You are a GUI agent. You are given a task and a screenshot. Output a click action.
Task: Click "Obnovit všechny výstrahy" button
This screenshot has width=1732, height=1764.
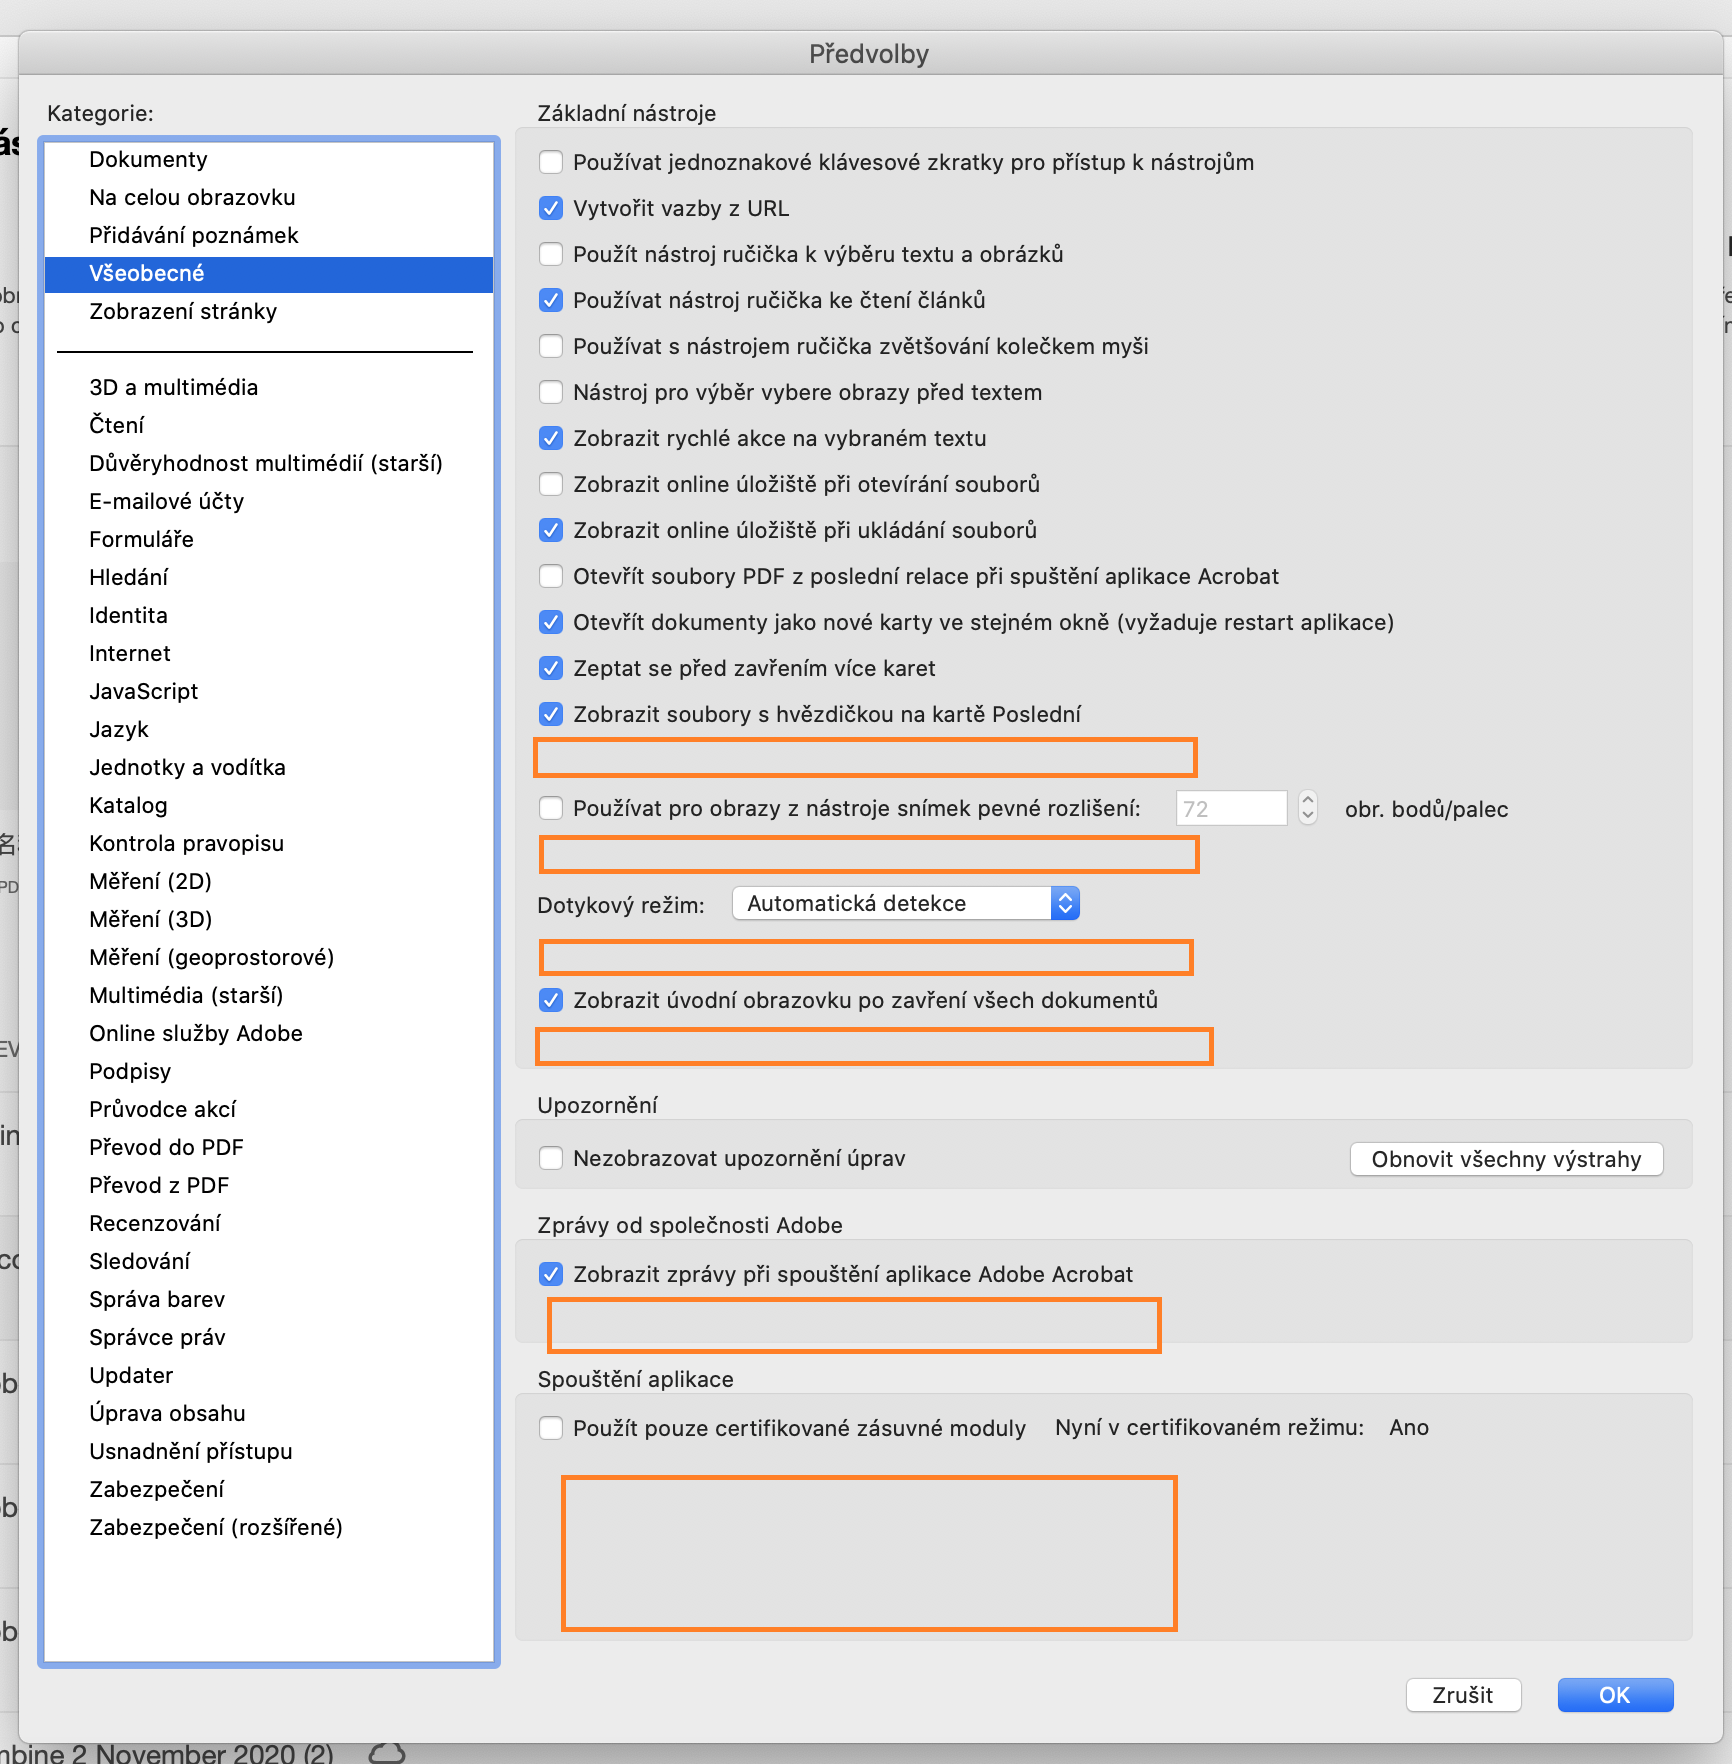click(1505, 1158)
